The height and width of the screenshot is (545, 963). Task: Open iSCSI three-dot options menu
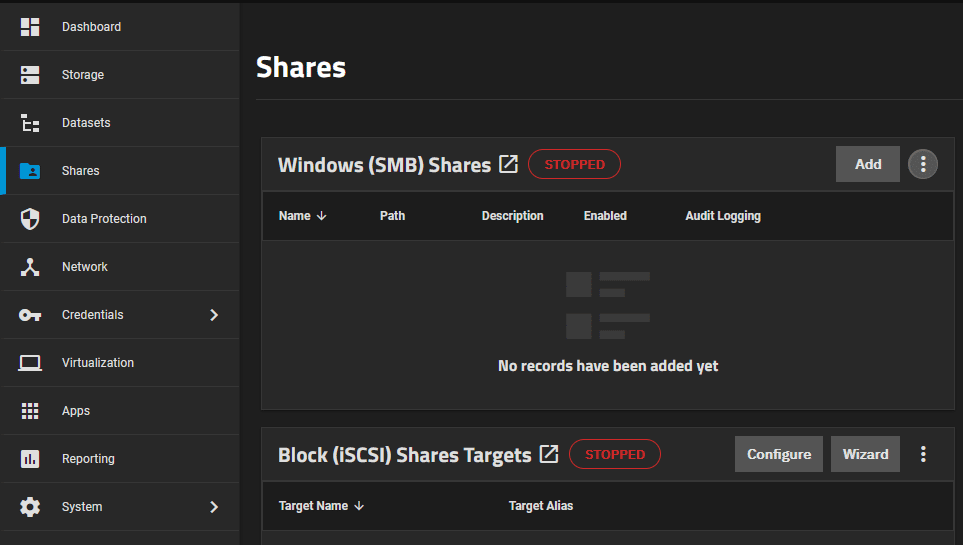pyautogui.click(x=922, y=454)
